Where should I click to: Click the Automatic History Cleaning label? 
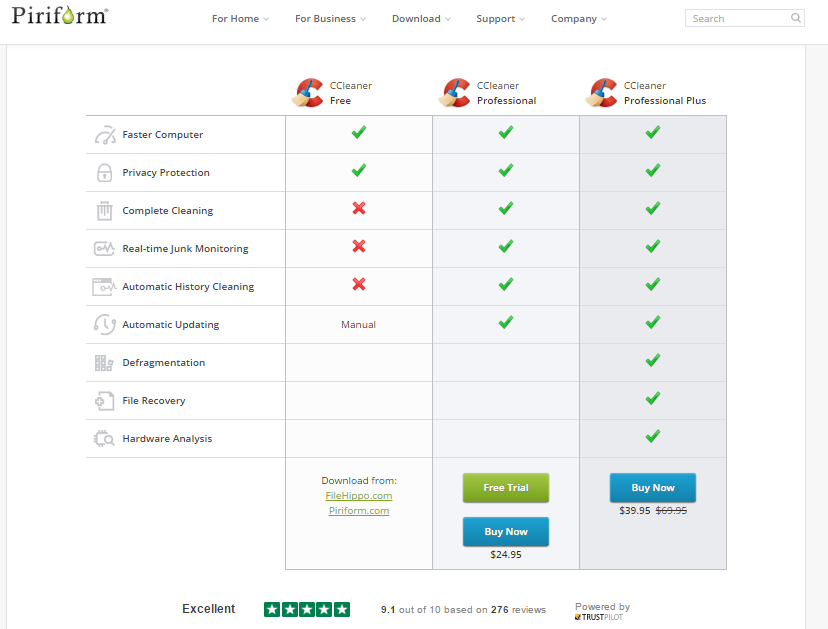(188, 287)
